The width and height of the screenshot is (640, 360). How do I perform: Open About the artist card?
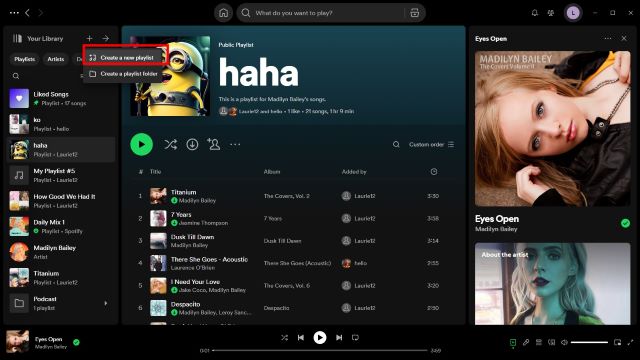[553, 284]
